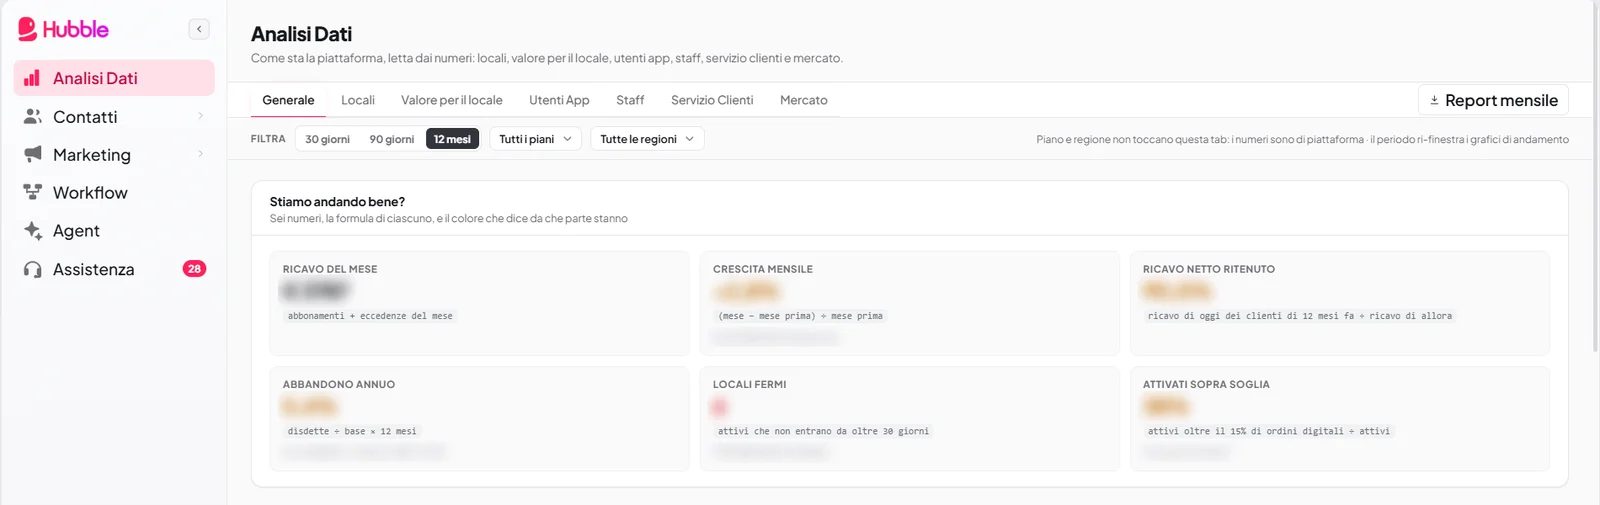Expand the Marketing submenu chevron
Viewport: 1600px width, 505px height.
point(200,154)
